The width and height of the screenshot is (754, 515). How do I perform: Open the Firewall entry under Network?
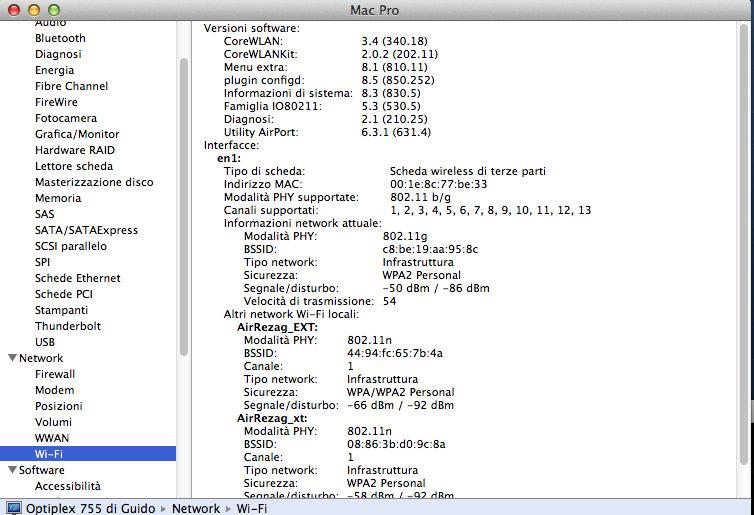coord(55,374)
